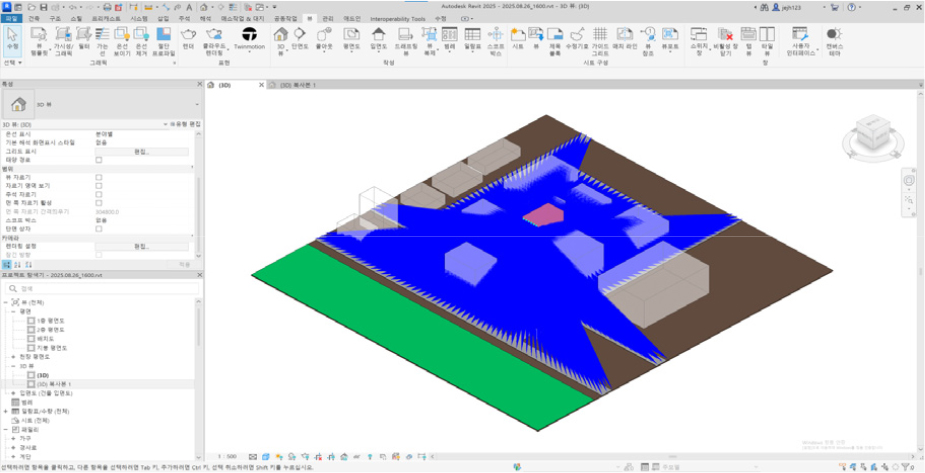Click the Callout (콜아웃) tool
Image resolution: width=925 pixels, height=473 pixels.
pyautogui.click(x=324, y=38)
